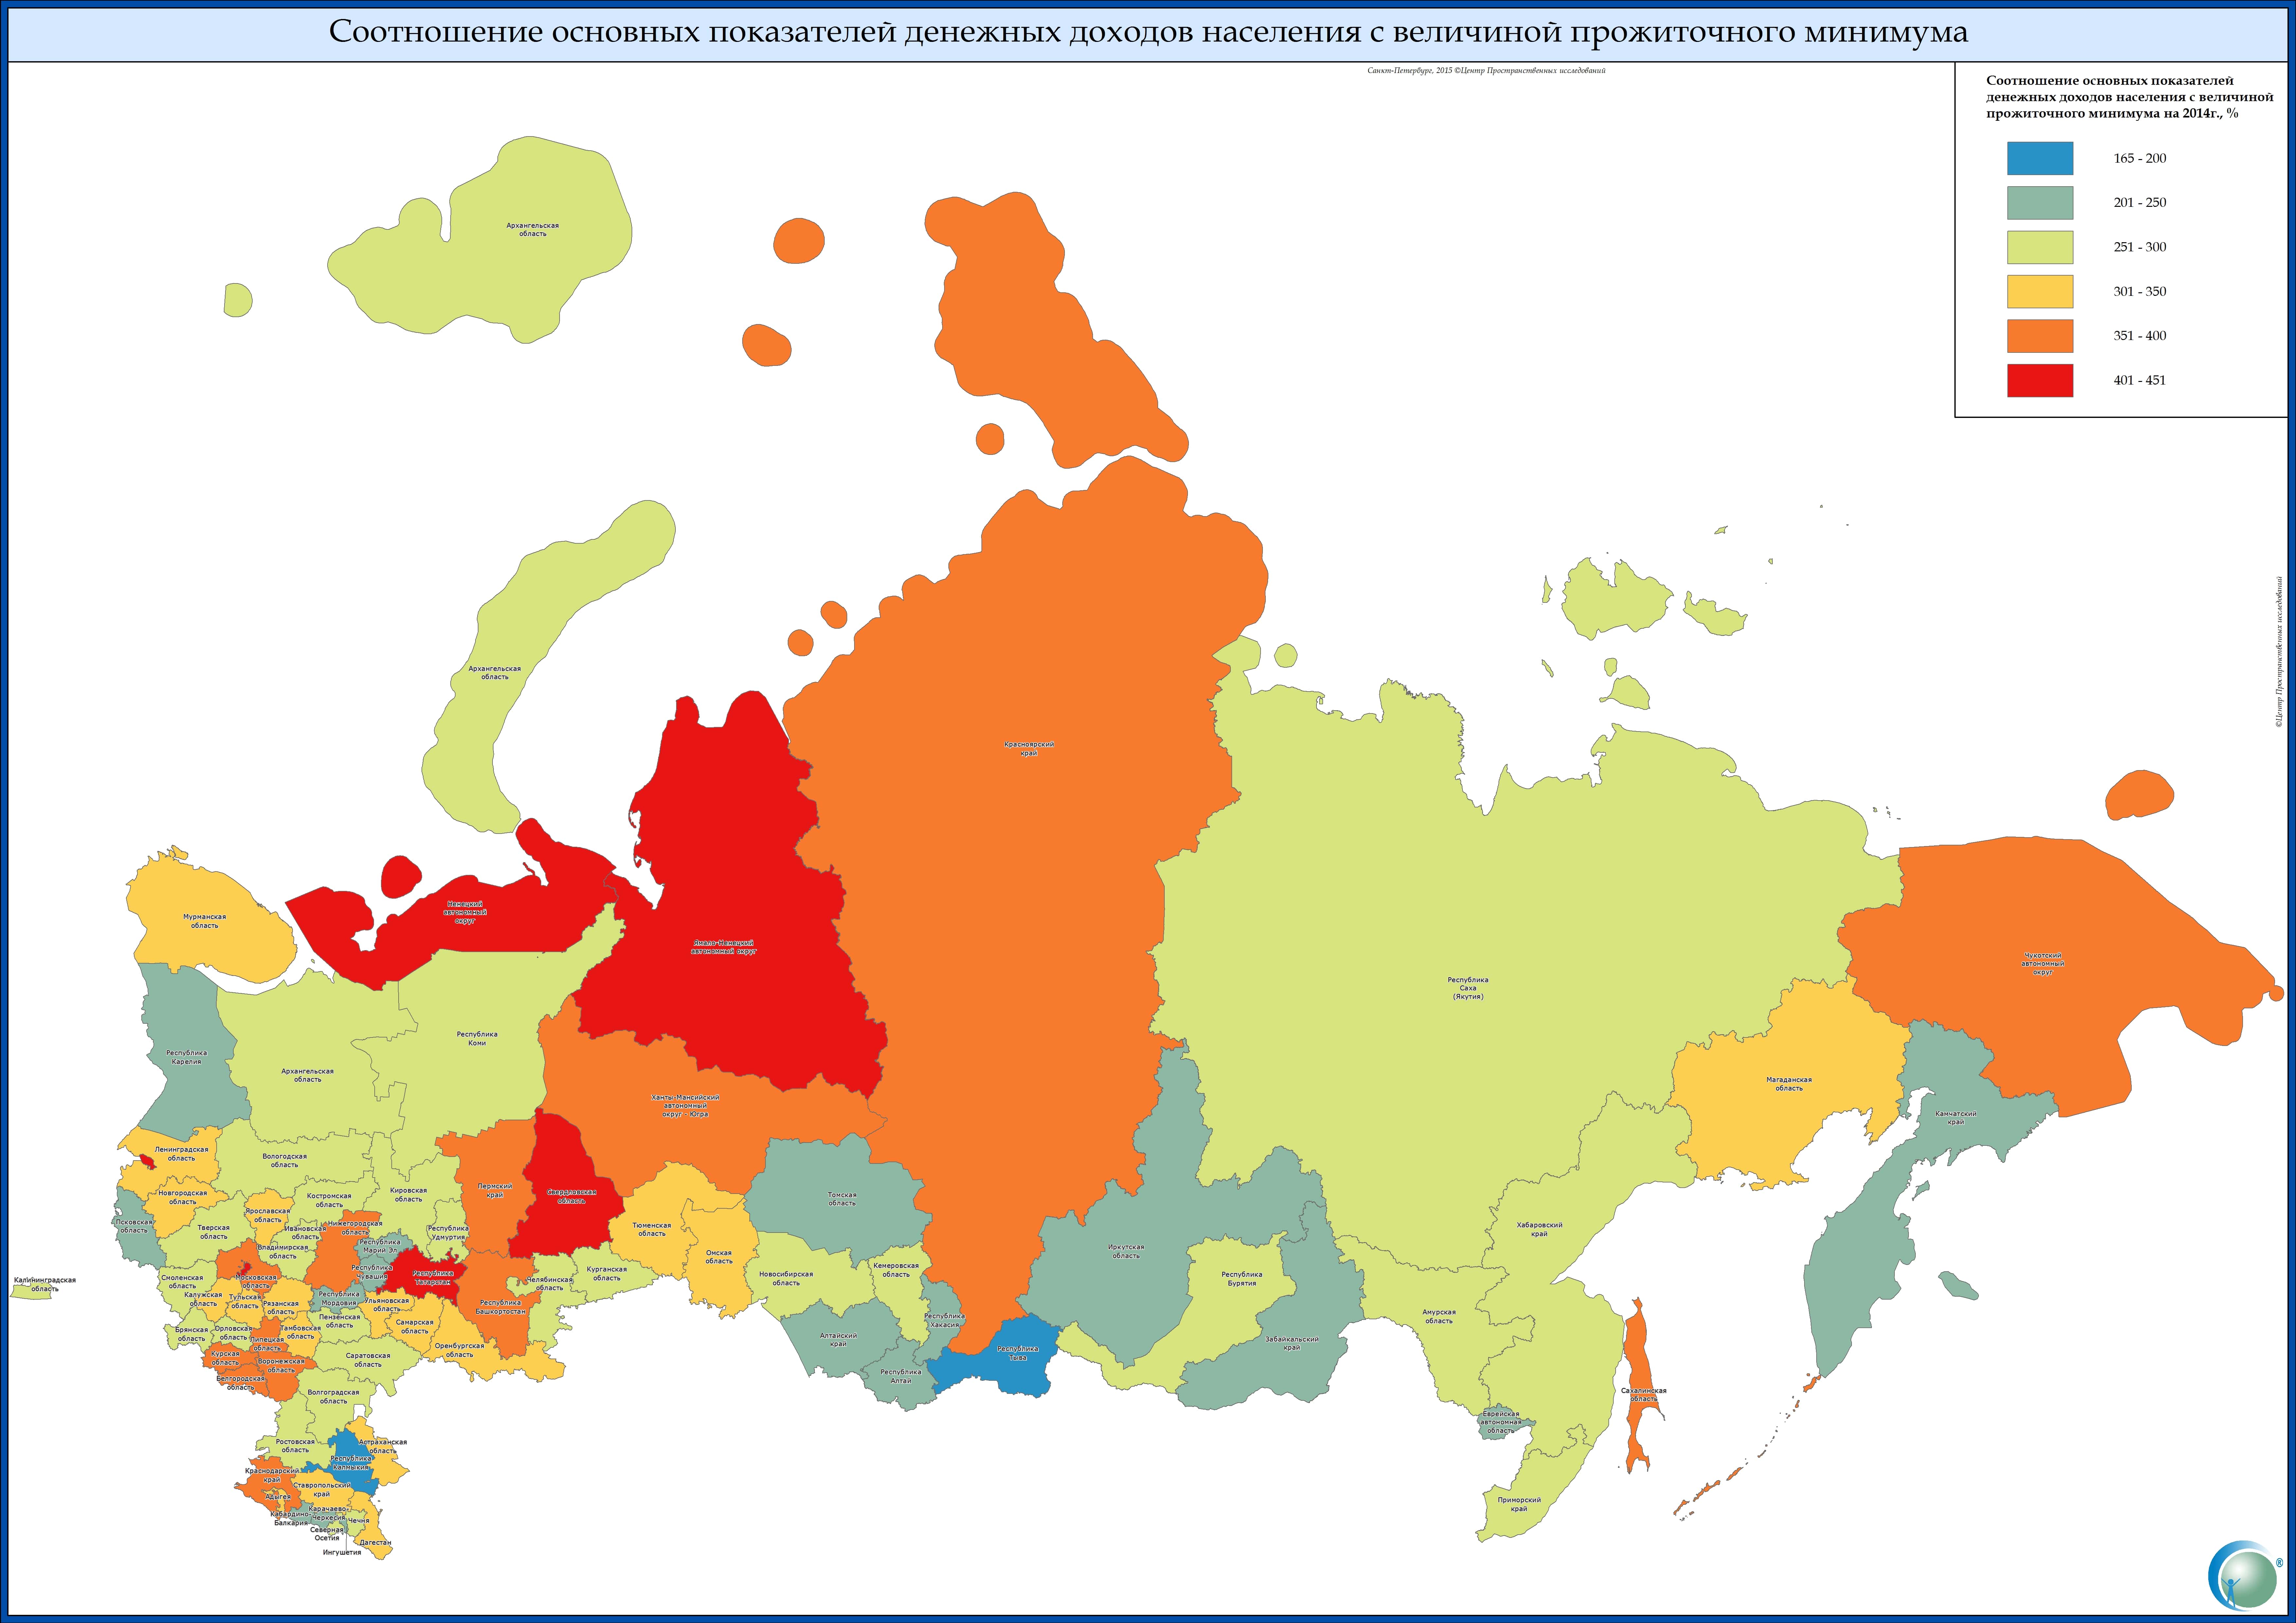Image resolution: width=2296 pixels, height=1623 pixels.
Task: Click the 'Республика Хакасия' label
Action: click(944, 1320)
